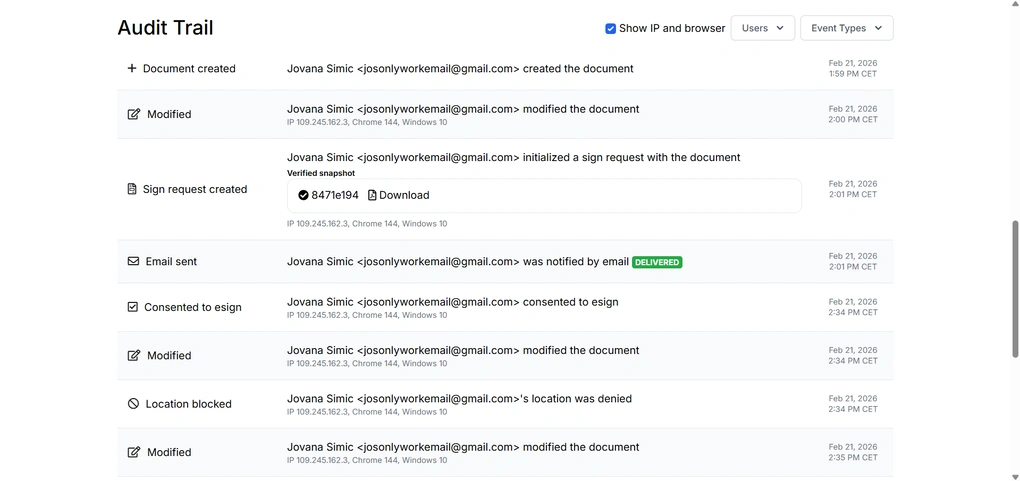Click the 2:00 PM CET timestamp
Image resolution: width=1020 pixels, height=481 pixels.
point(853,119)
